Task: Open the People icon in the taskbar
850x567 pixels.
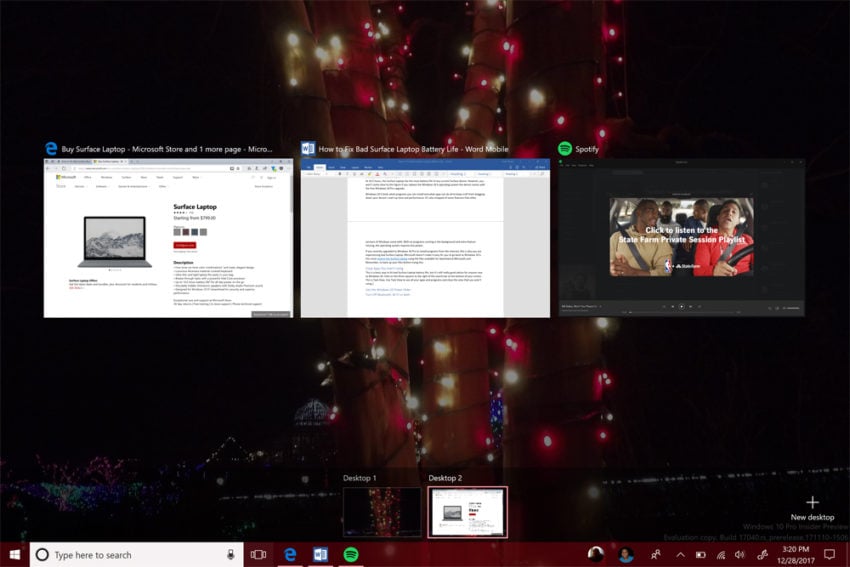Action: click(656, 555)
